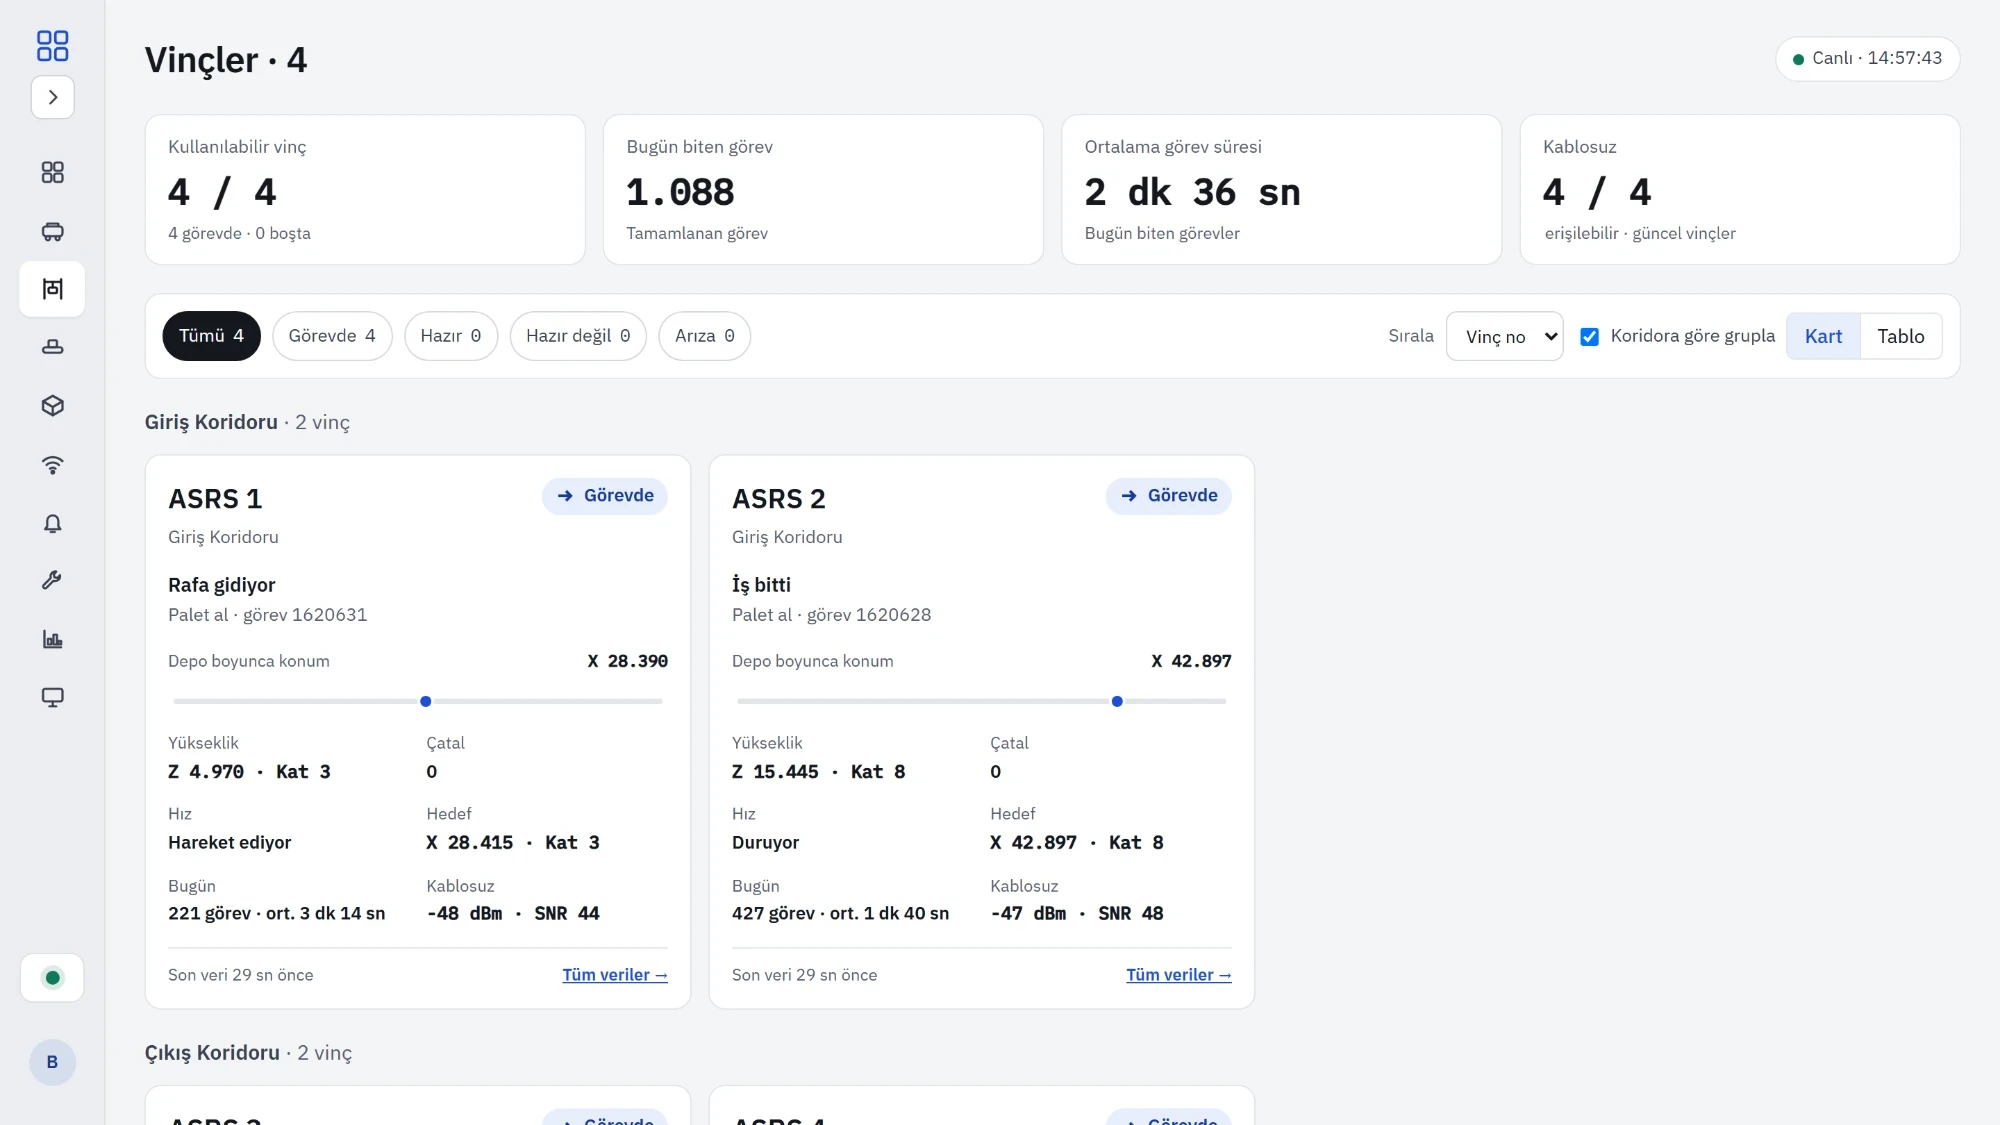Open the Vinç no sort dropdown
The height and width of the screenshot is (1125, 2000).
click(1504, 336)
